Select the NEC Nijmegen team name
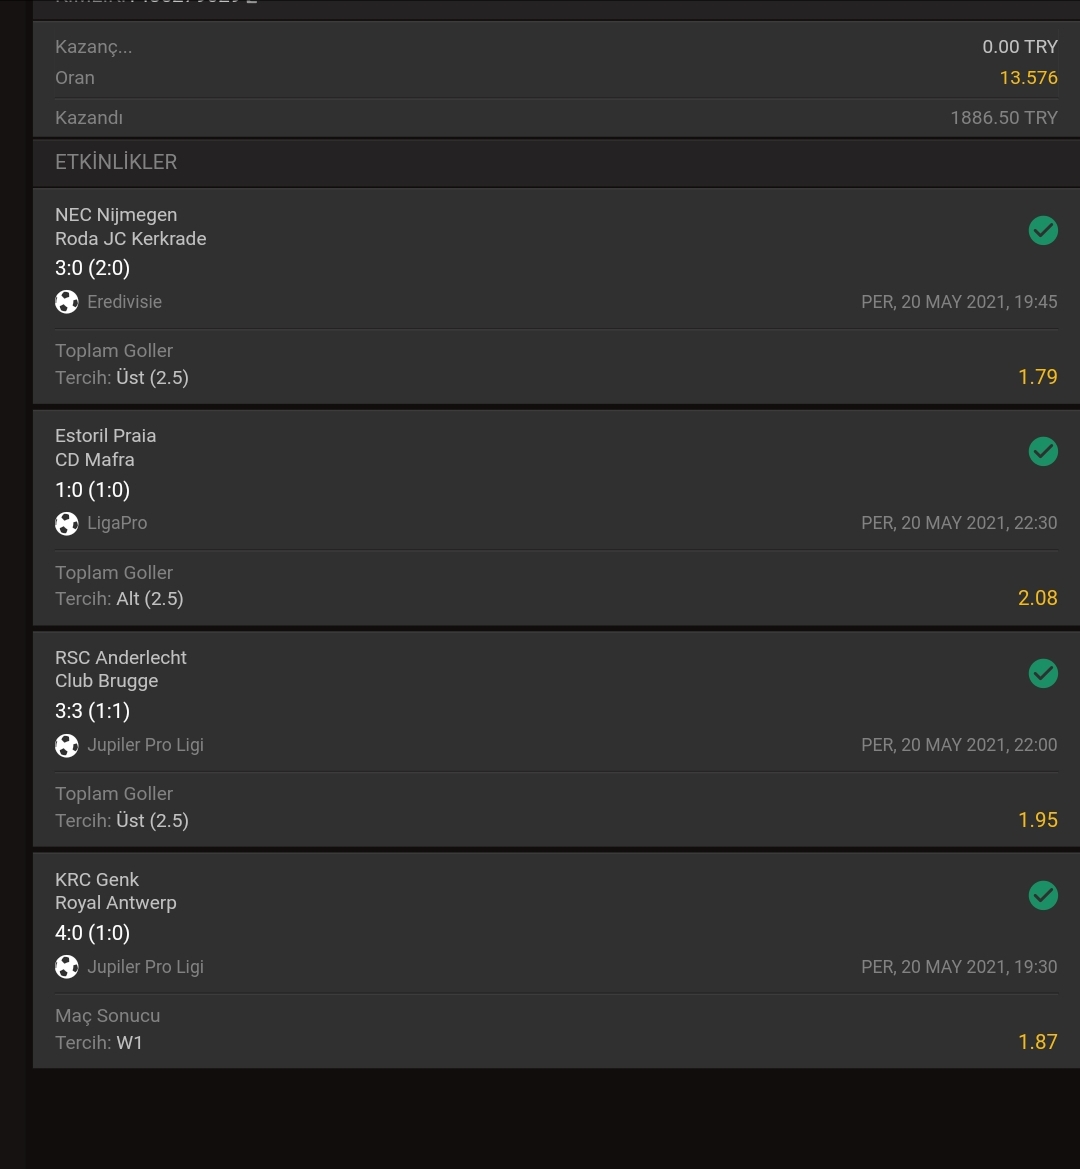This screenshot has height=1169, width=1080. point(116,215)
